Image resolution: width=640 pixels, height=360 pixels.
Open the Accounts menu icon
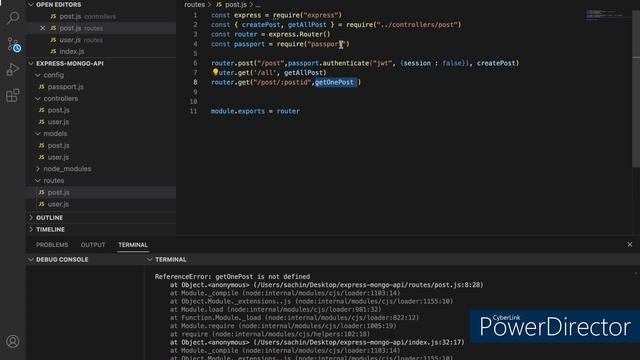pos(13,341)
